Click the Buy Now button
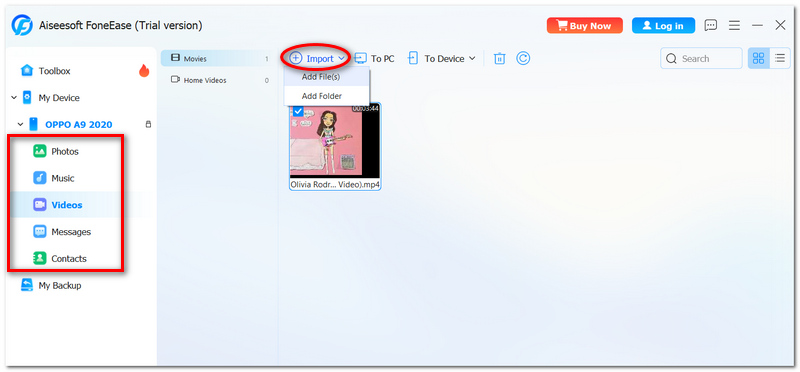 click(x=585, y=26)
